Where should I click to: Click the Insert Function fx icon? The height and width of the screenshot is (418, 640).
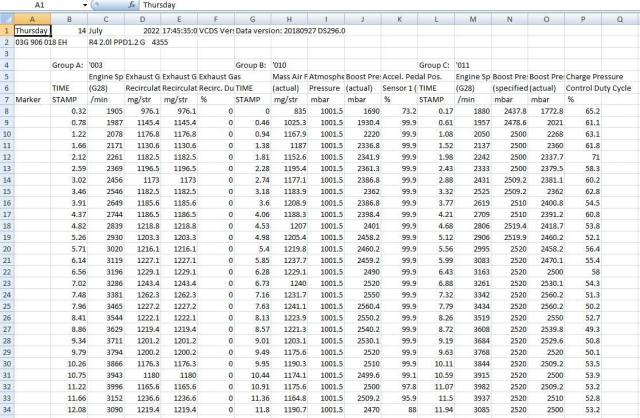[x=129, y=5]
